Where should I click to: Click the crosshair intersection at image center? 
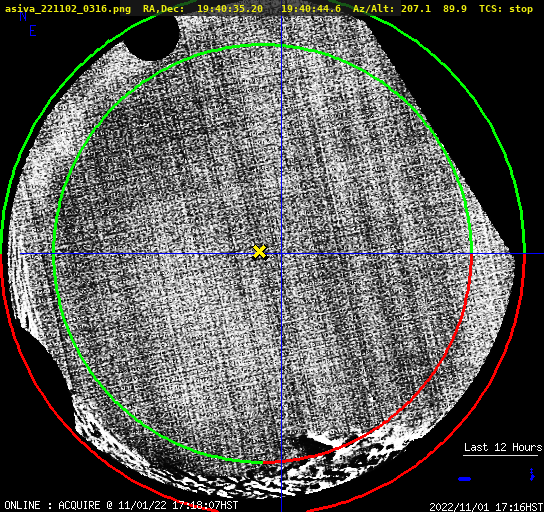[281, 254]
